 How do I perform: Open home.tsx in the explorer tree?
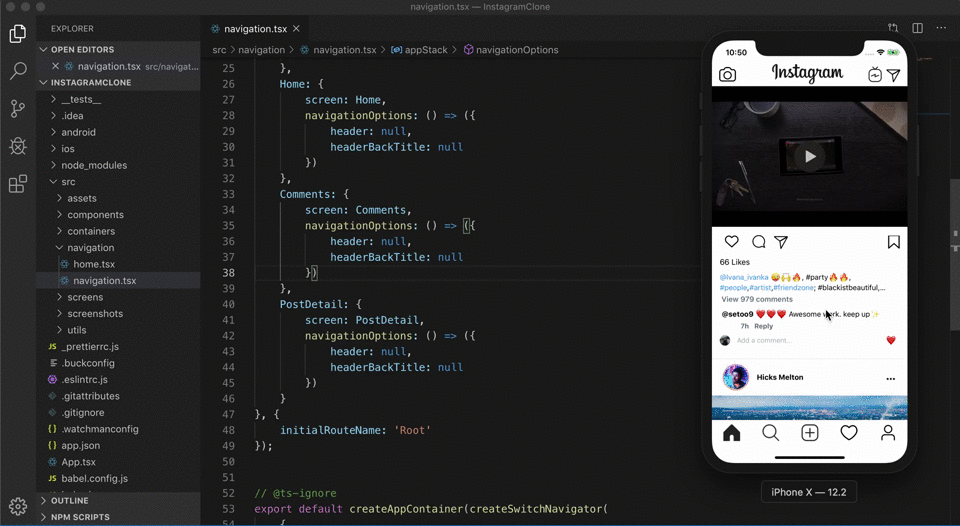click(118, 265)
